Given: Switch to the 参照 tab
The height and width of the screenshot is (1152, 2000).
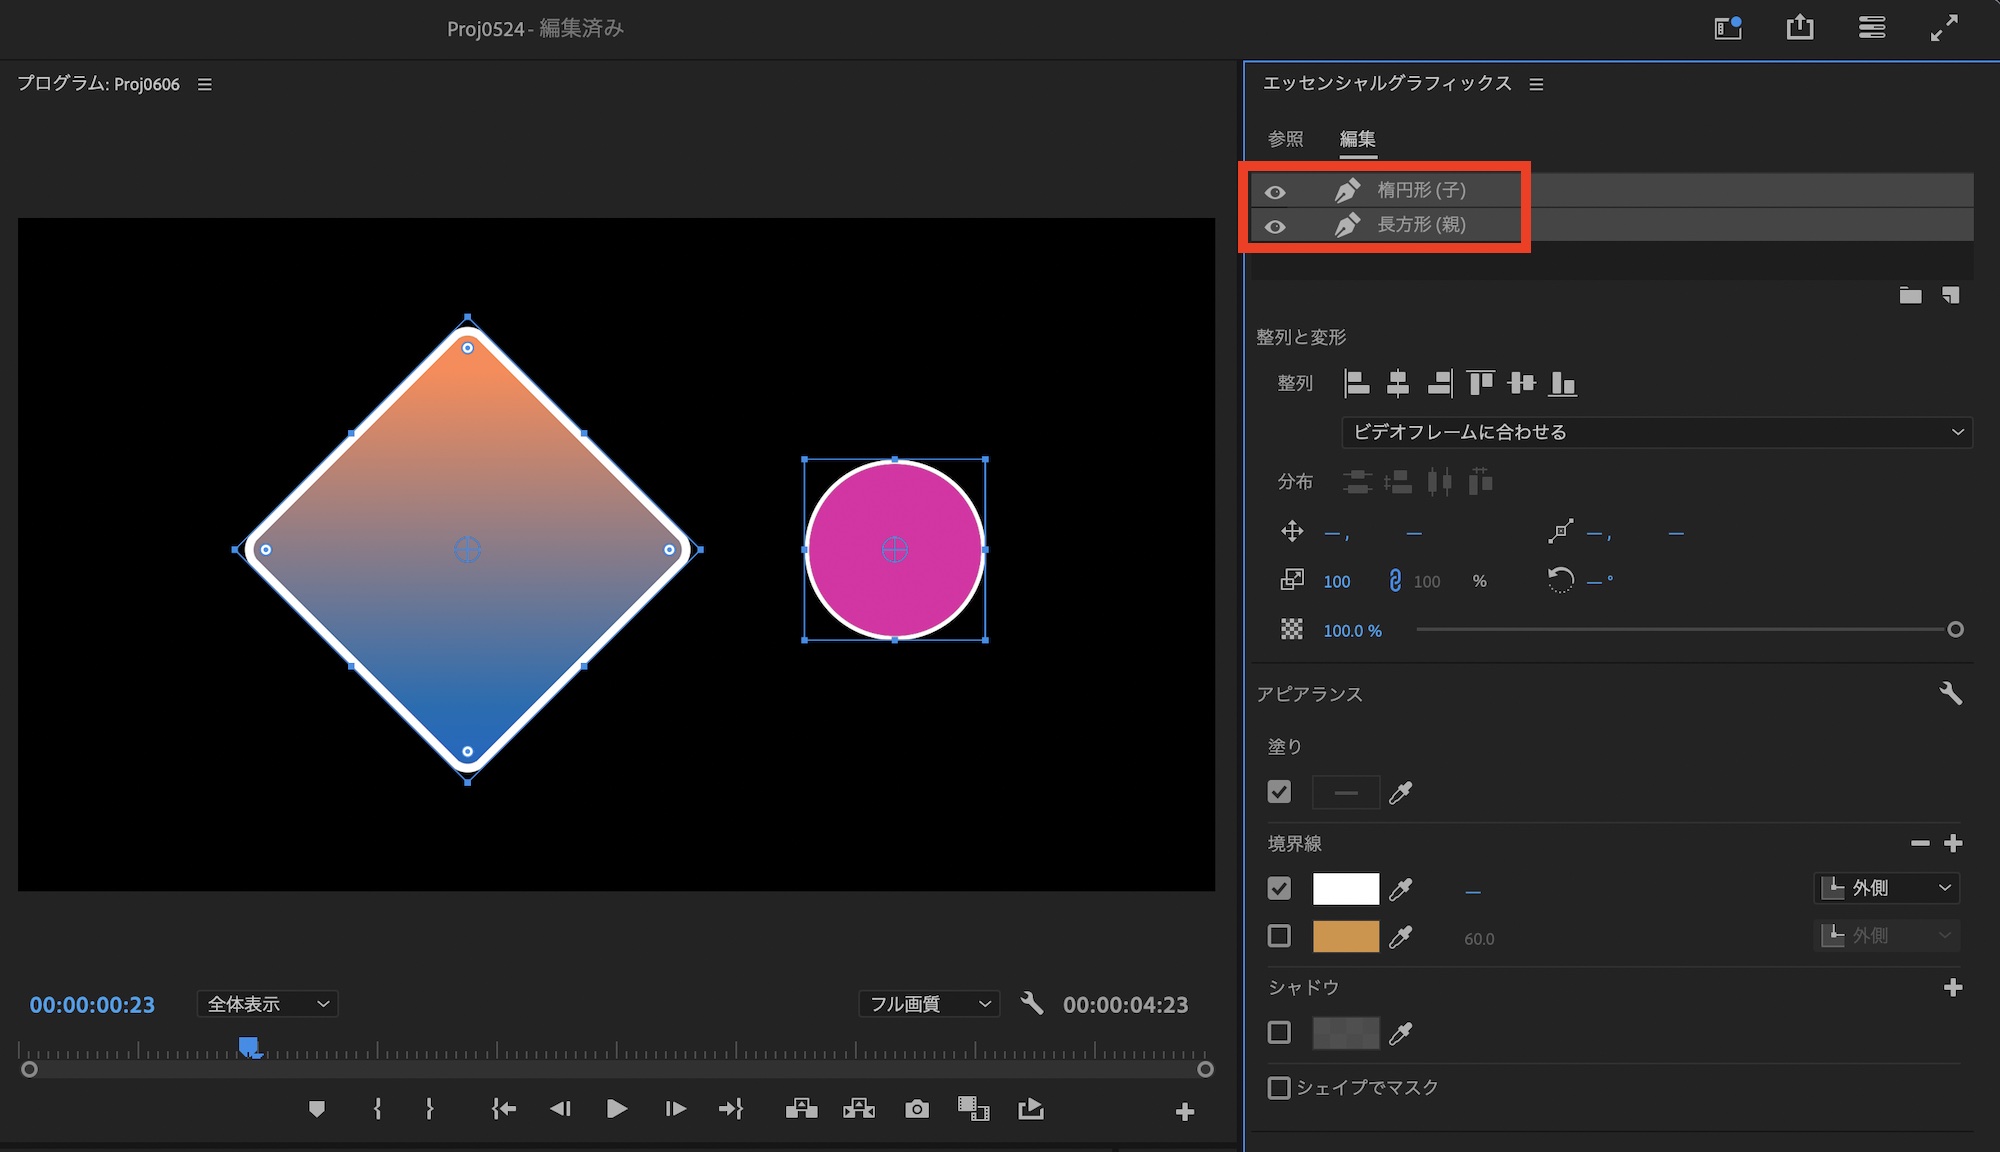Looking at the screenshot, I should [x=1285, y=139].
